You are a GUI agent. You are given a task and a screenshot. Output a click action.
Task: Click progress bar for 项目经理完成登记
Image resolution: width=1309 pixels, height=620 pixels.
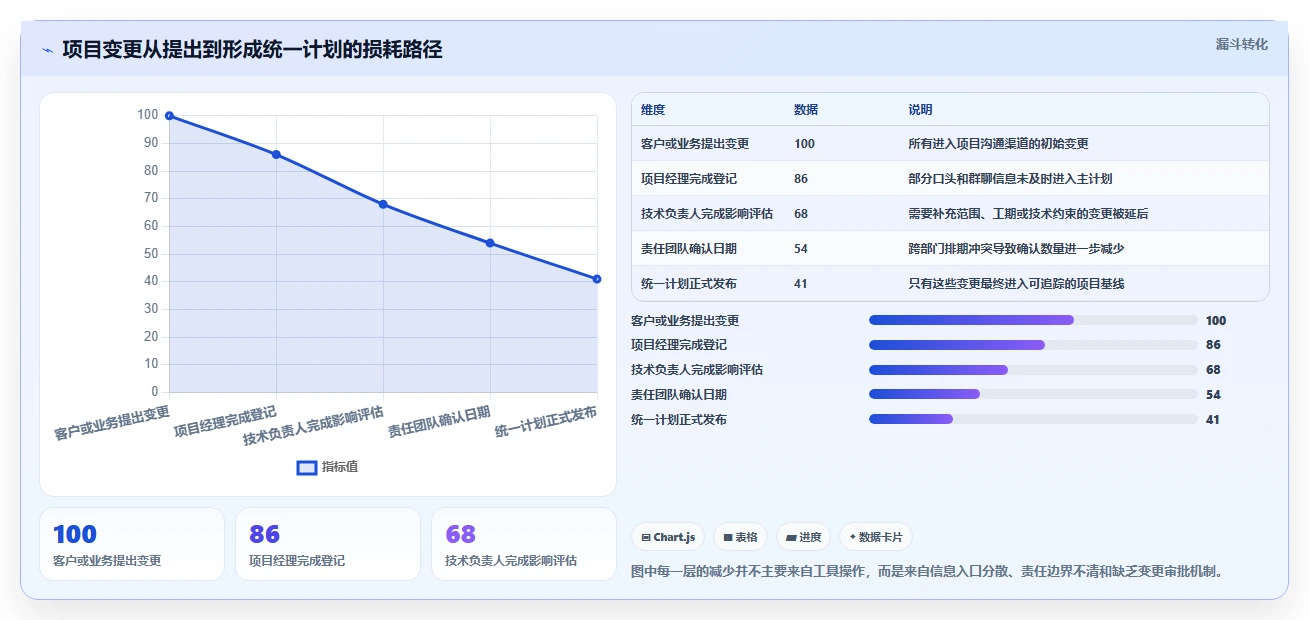1033,345
